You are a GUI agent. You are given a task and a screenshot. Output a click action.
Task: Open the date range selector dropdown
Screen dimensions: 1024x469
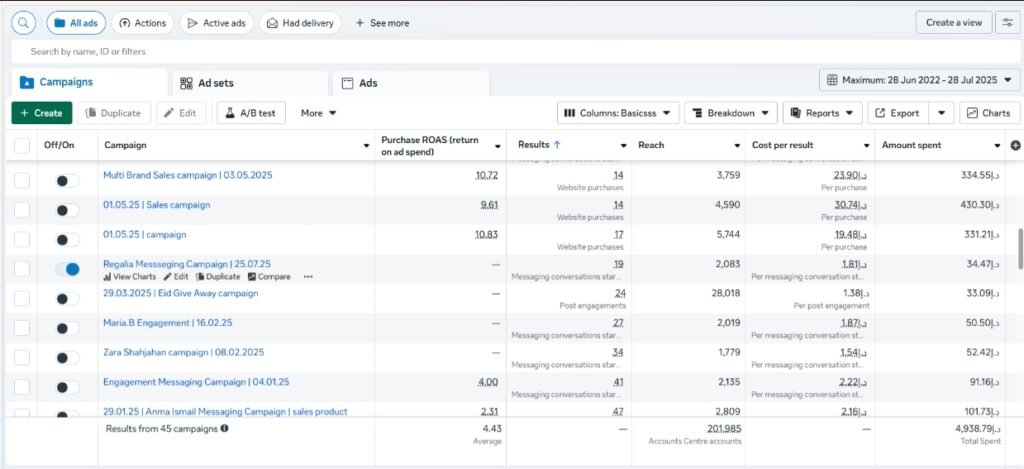click(x=919, y=80)
